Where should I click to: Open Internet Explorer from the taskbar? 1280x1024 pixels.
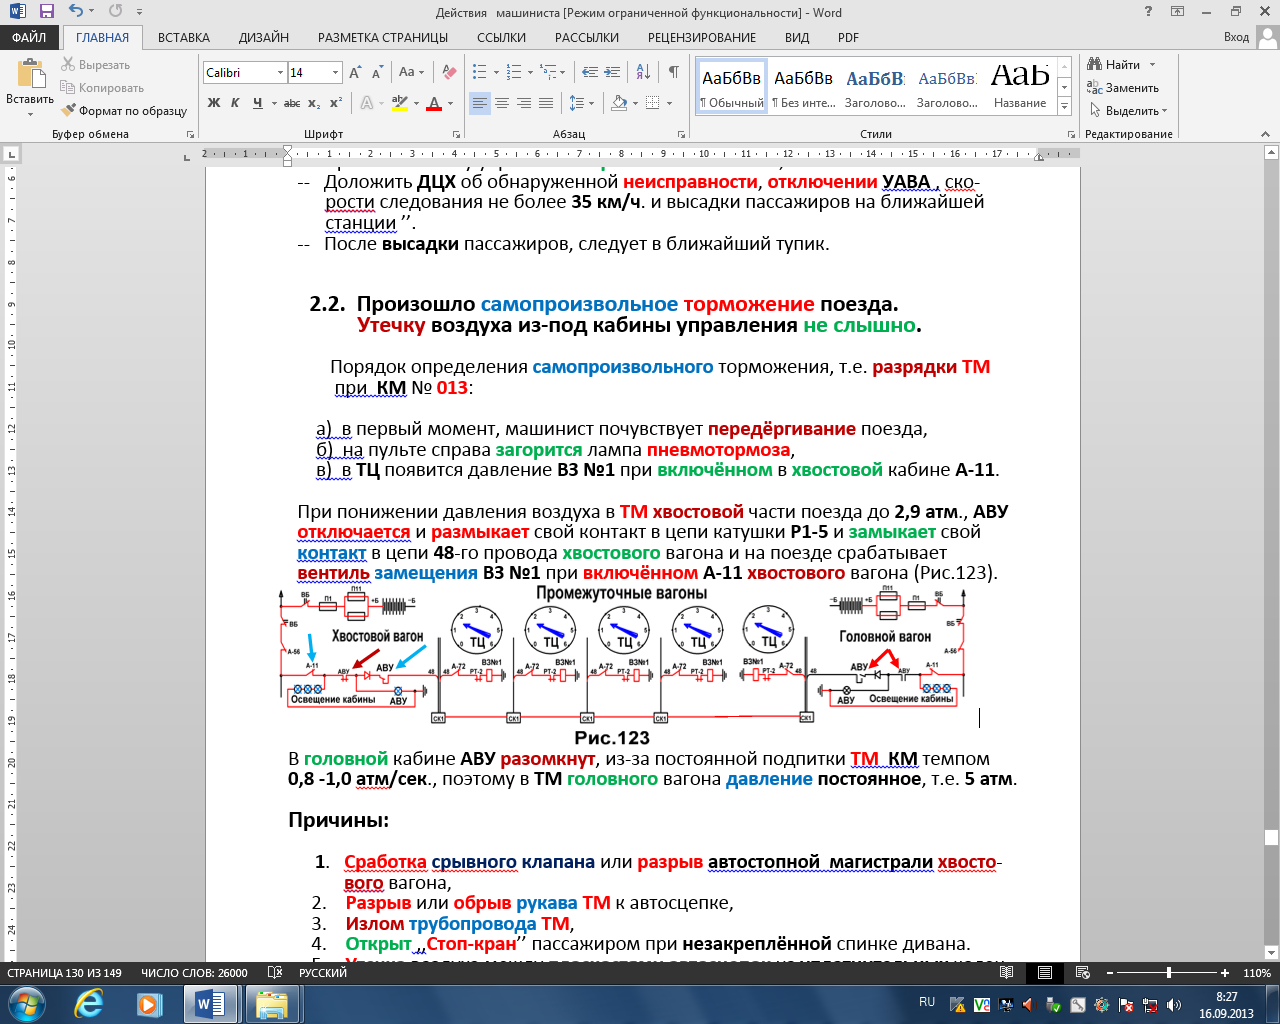point(89,1003)
